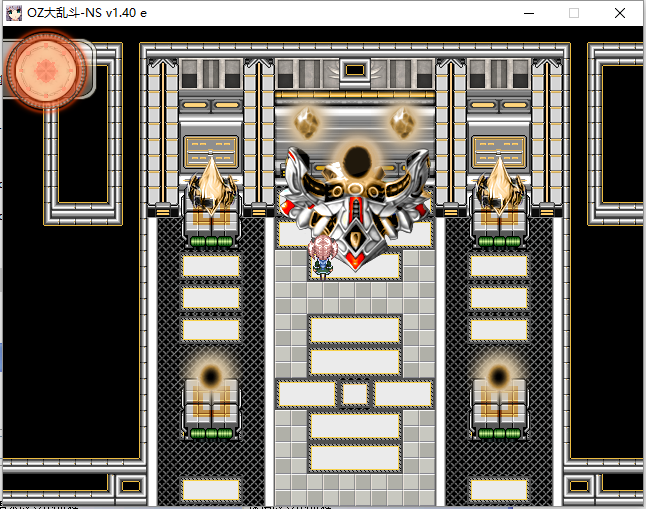Click the left wall control panel display
The height and width of the screenshot is (509, 646).
click(211, 152)
